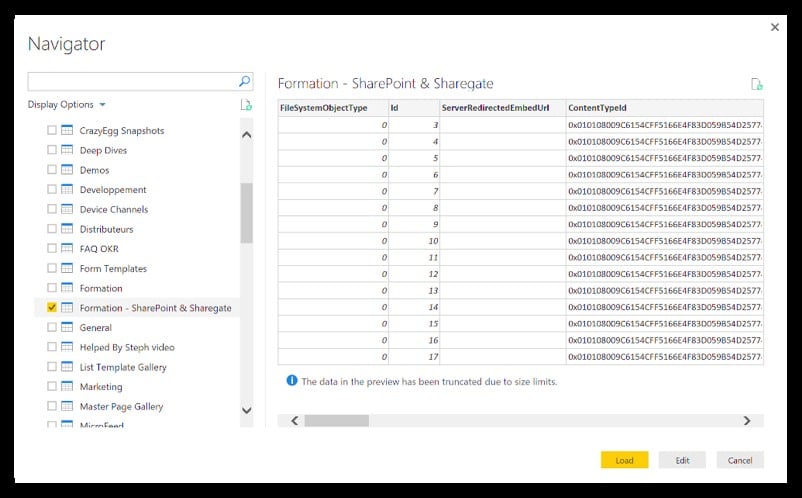The height and width of the screenshot is (498, 802).
Task: Enable the Form Templates checkbox
Action: coord(52,269)
